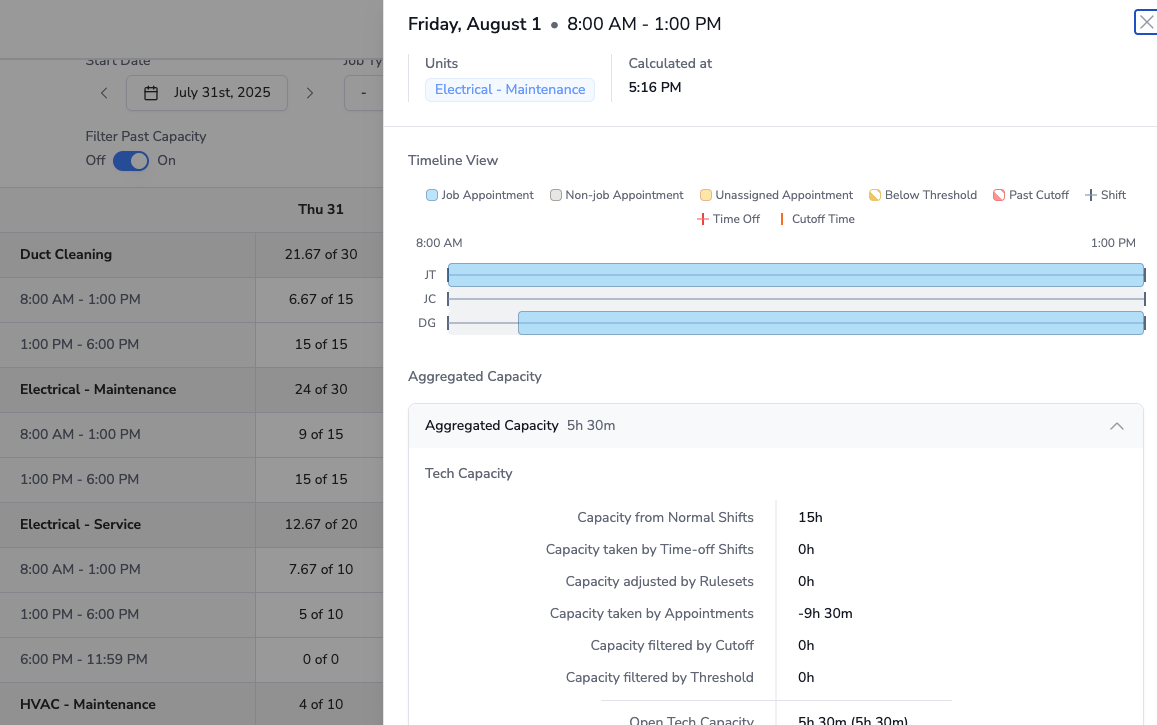
Task: Click the Time Off legend icon
Action: (x=703, y=219)
